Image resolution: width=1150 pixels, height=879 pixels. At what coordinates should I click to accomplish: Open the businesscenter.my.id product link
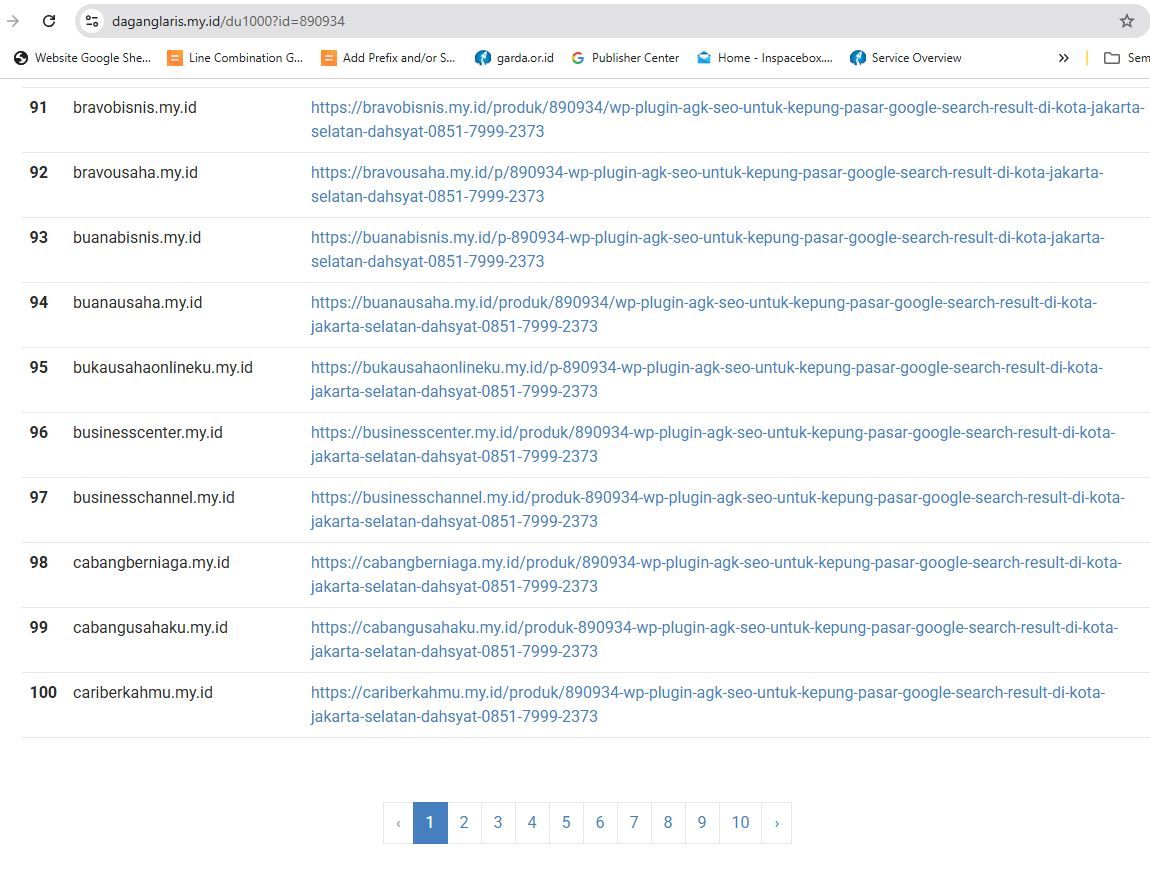point(713,444)
